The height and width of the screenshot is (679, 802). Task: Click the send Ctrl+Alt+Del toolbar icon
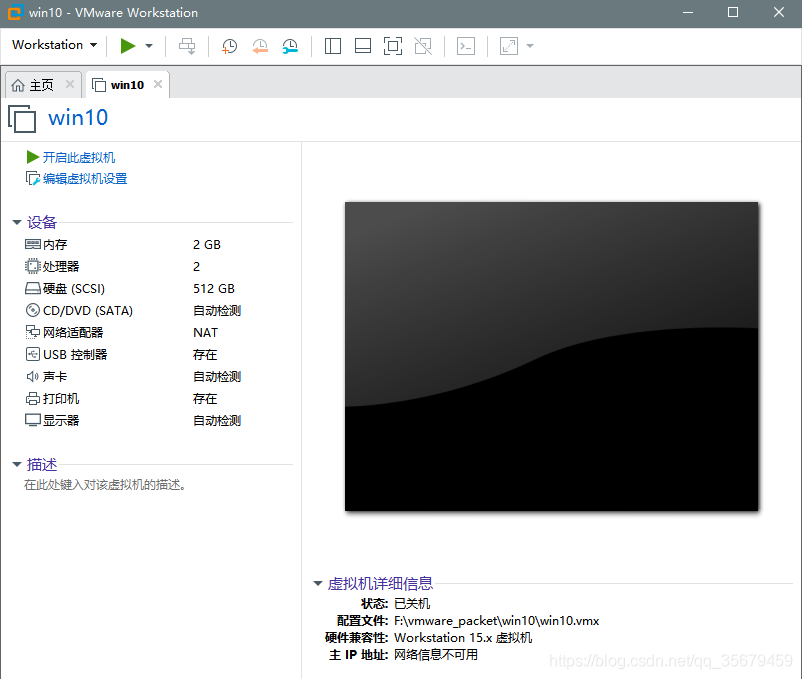pyautogui.click(x=187, y=46)
